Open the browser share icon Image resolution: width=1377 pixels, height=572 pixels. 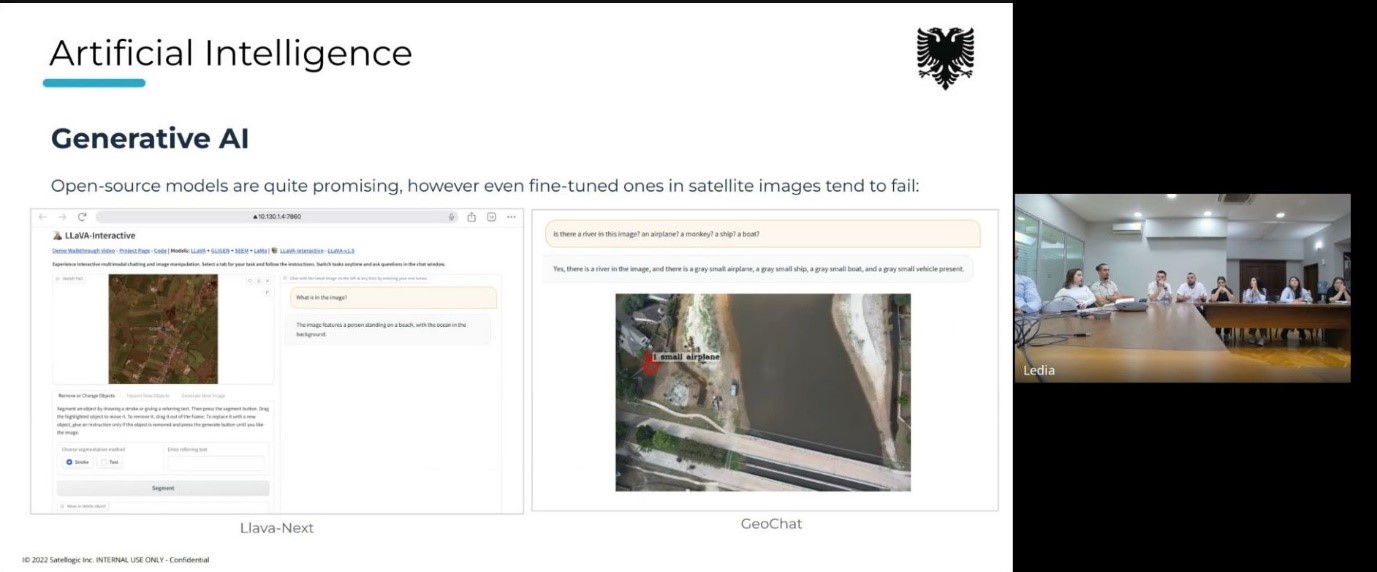coord(471,217)
